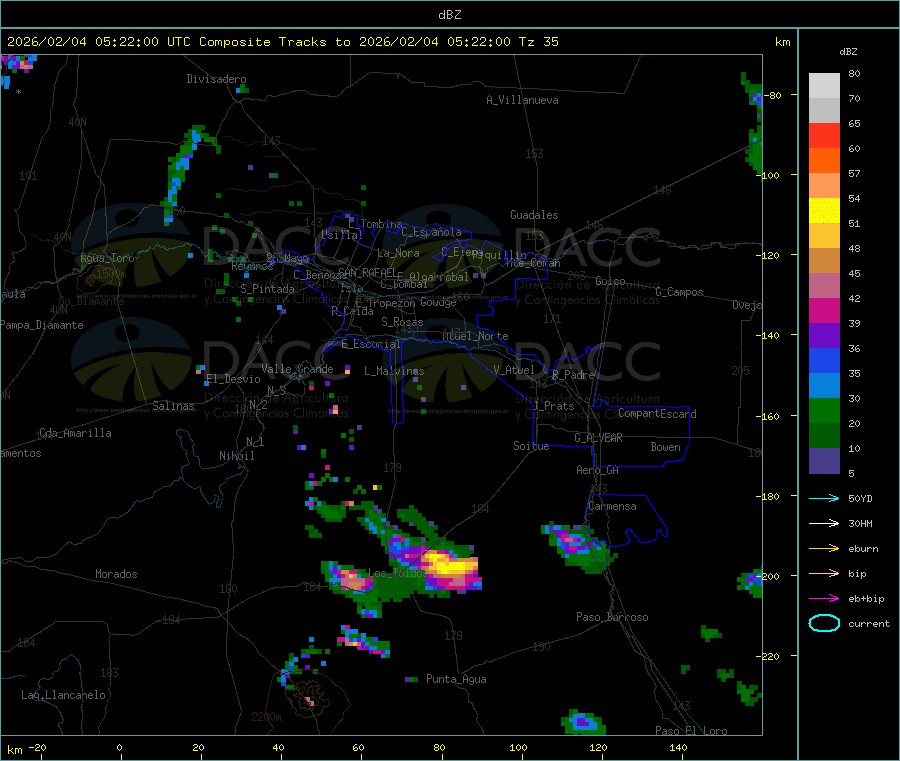Viewport: 900px width, 761px height.
Task: Pick the purple swatch between 39 and 36
Action: tap(824, 336)
